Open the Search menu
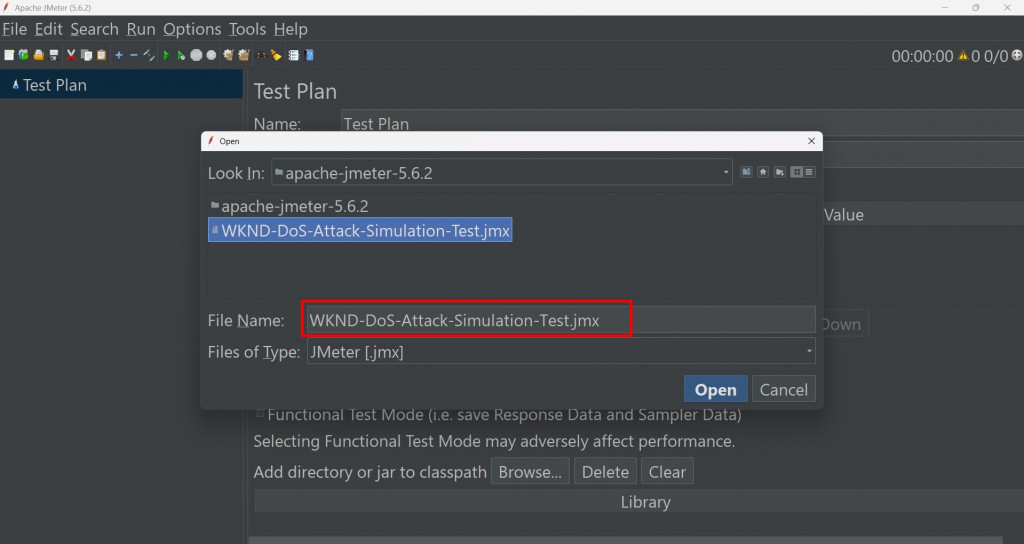The height and width of the screenshot is (544, 1024). click(95, 29)
